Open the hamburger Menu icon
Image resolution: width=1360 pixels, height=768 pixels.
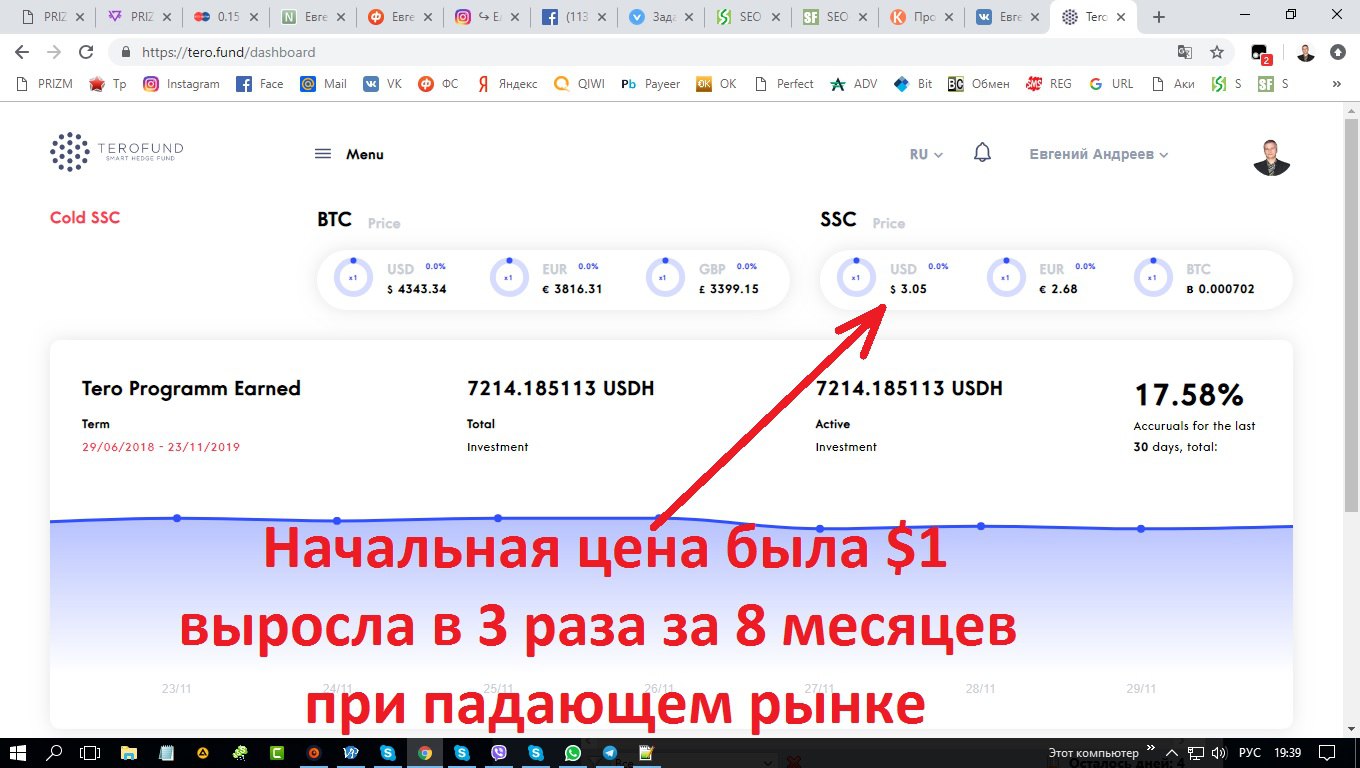[x=323, y=154]
